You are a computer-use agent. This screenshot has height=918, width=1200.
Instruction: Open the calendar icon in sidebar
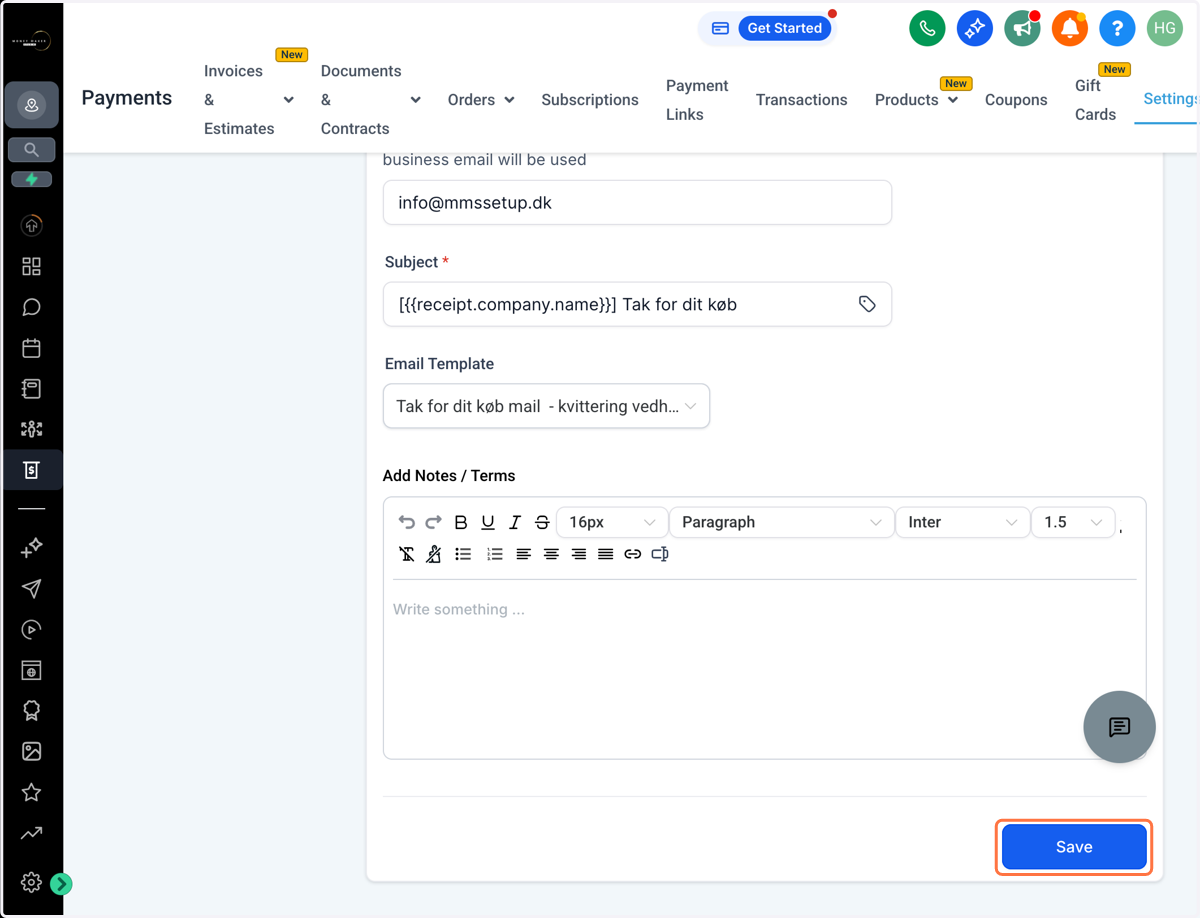[31, 348]
